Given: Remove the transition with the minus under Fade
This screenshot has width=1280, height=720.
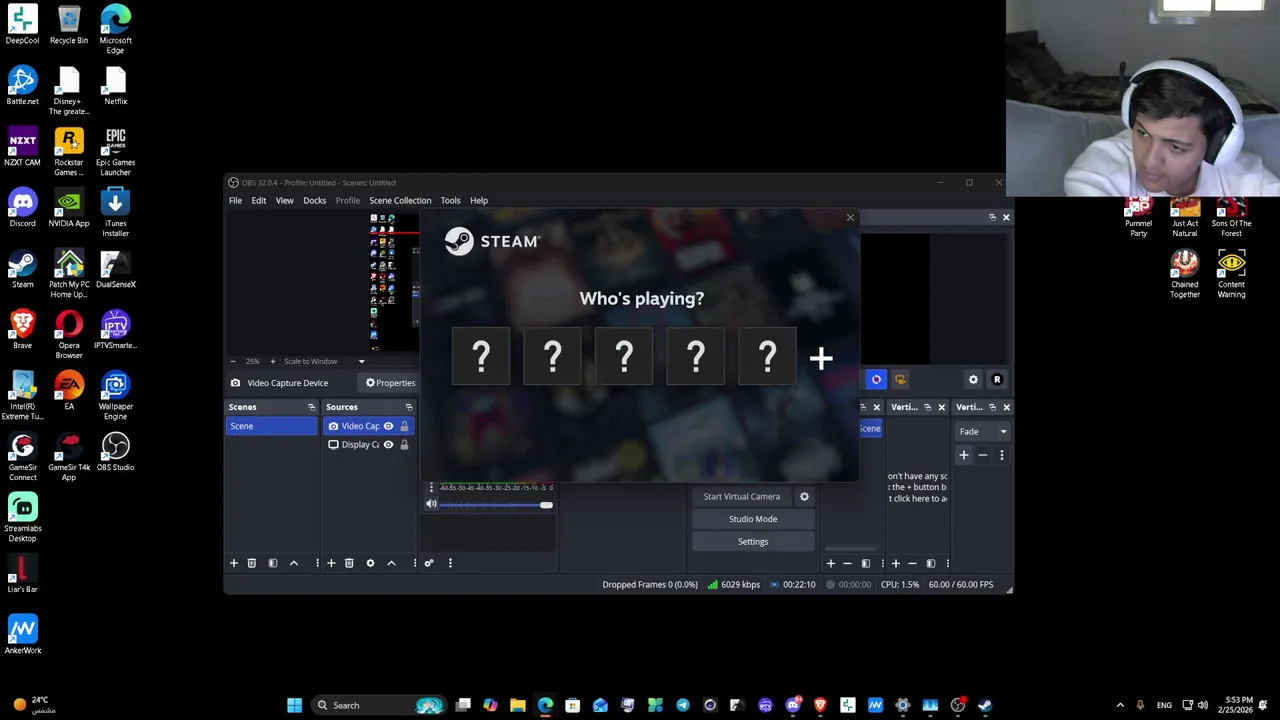Looking at the screenshot, I should tap(983, 455).
